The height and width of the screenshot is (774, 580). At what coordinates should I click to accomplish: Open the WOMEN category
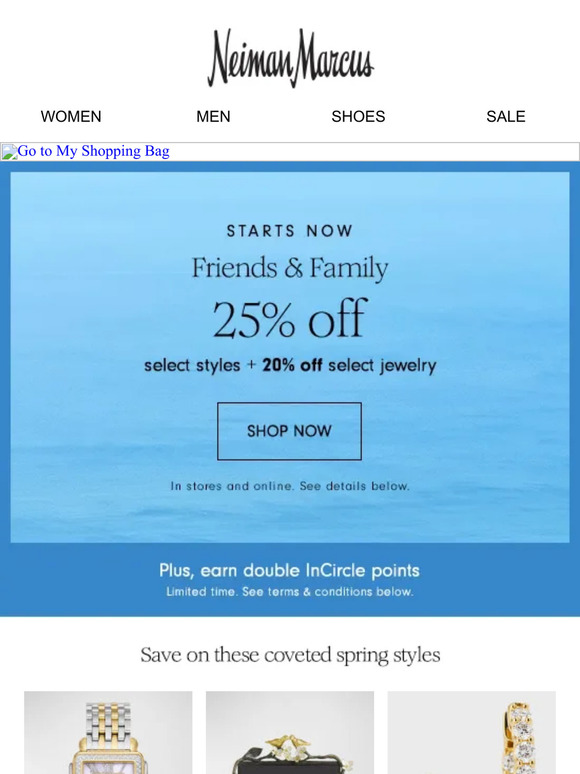[71, 116]
